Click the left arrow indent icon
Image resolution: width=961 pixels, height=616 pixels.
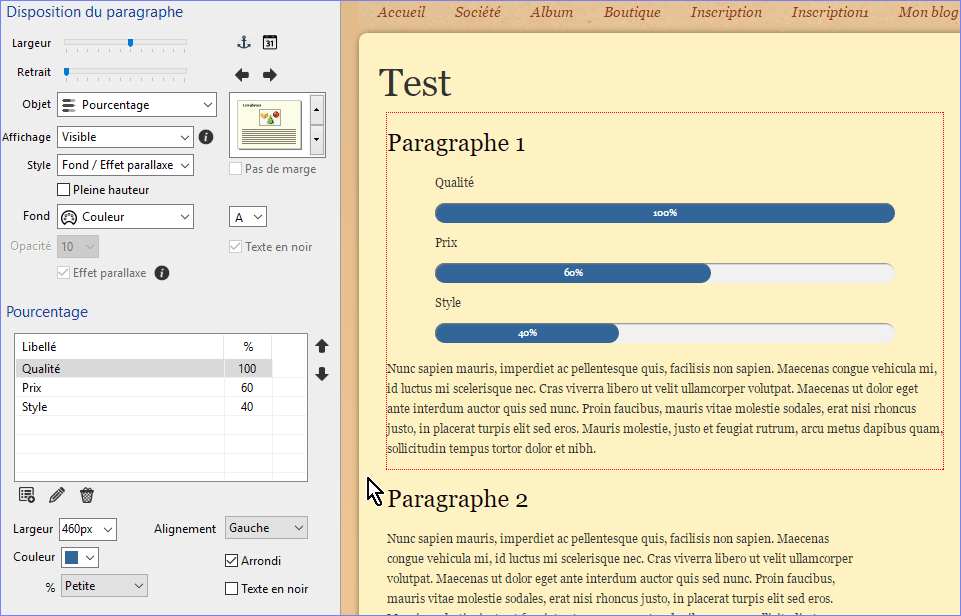point(242,75)
